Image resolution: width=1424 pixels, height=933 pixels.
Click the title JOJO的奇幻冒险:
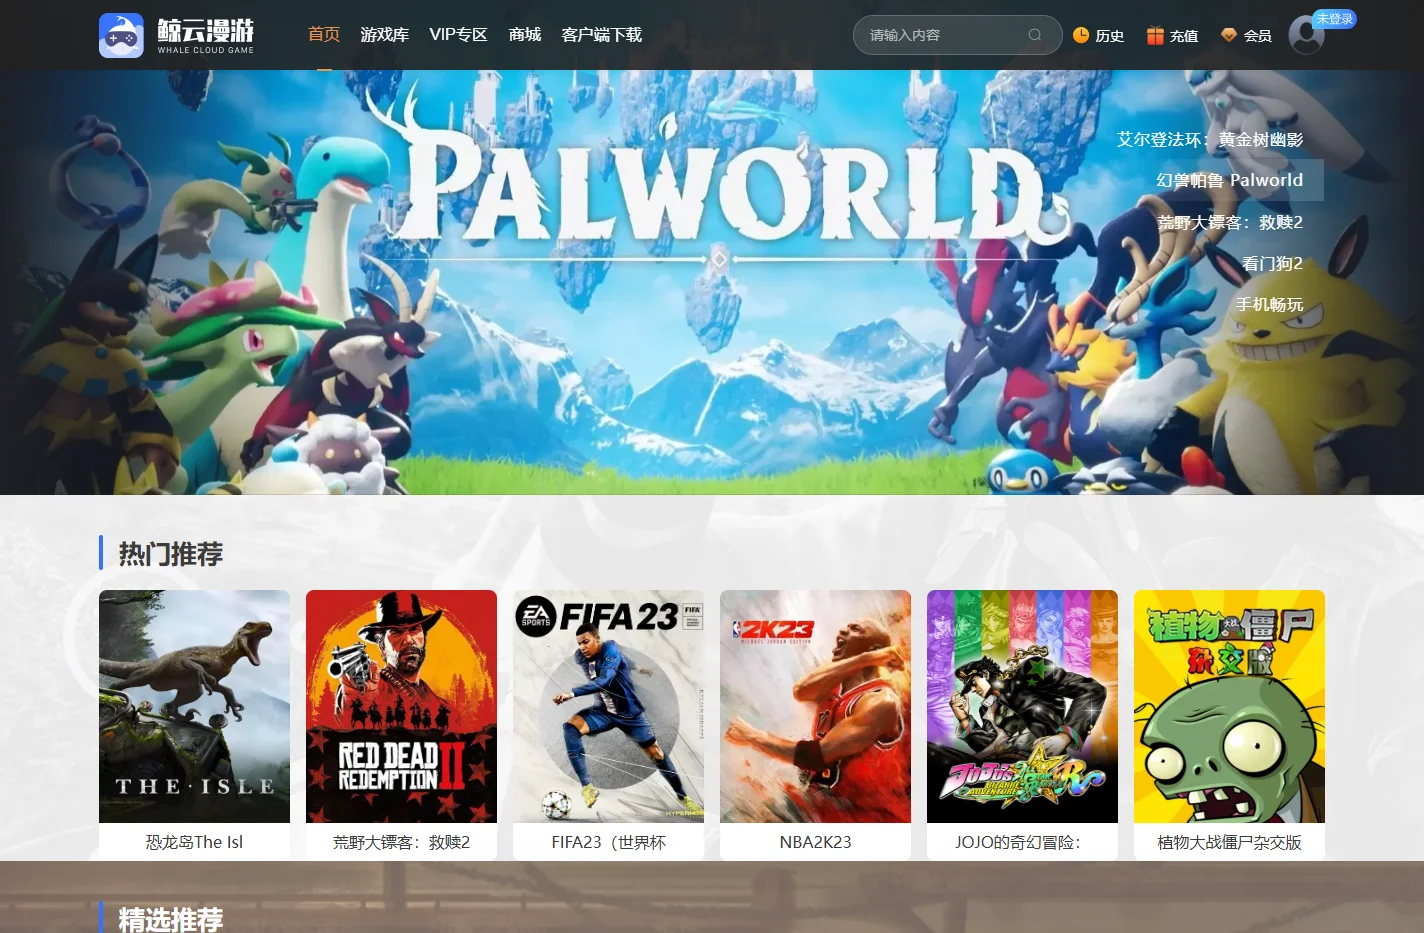pyautogui.click(x=1018, y=842)
